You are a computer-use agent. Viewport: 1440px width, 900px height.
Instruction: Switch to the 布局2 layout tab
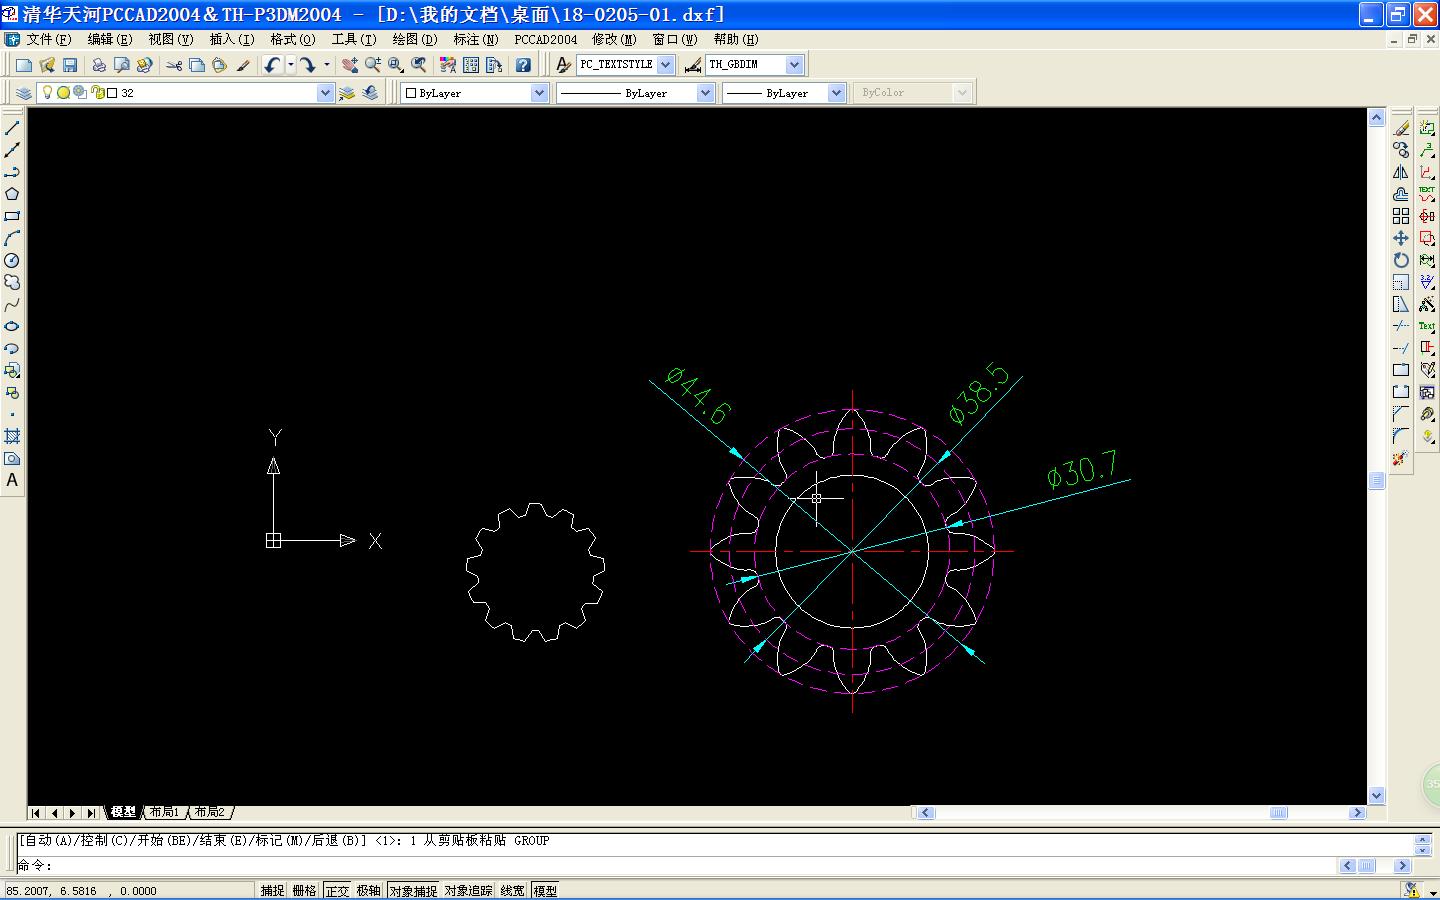pos(210,812)
